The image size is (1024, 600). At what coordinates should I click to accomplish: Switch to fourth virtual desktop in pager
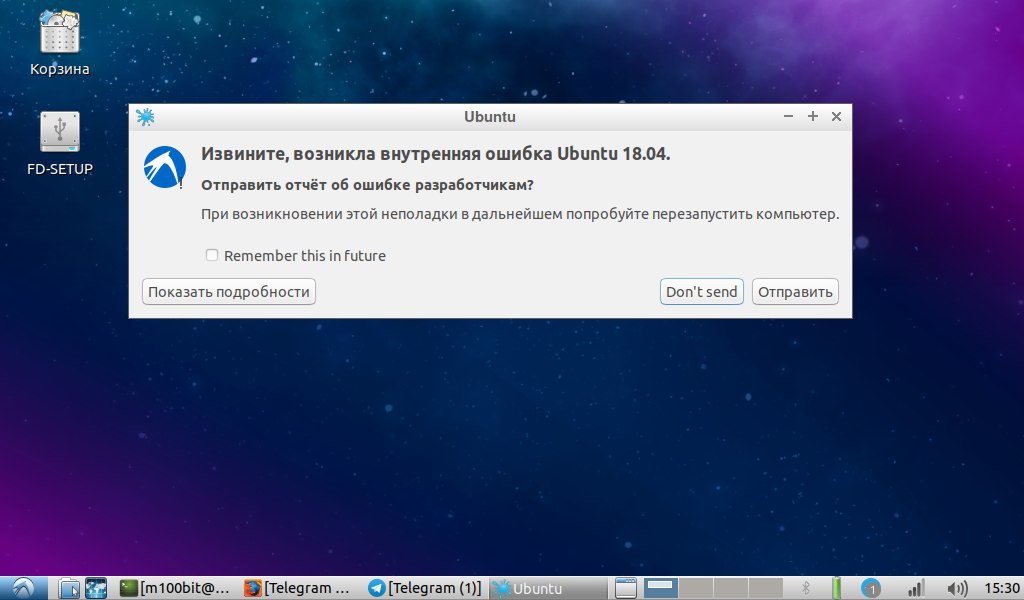(765, 588)
